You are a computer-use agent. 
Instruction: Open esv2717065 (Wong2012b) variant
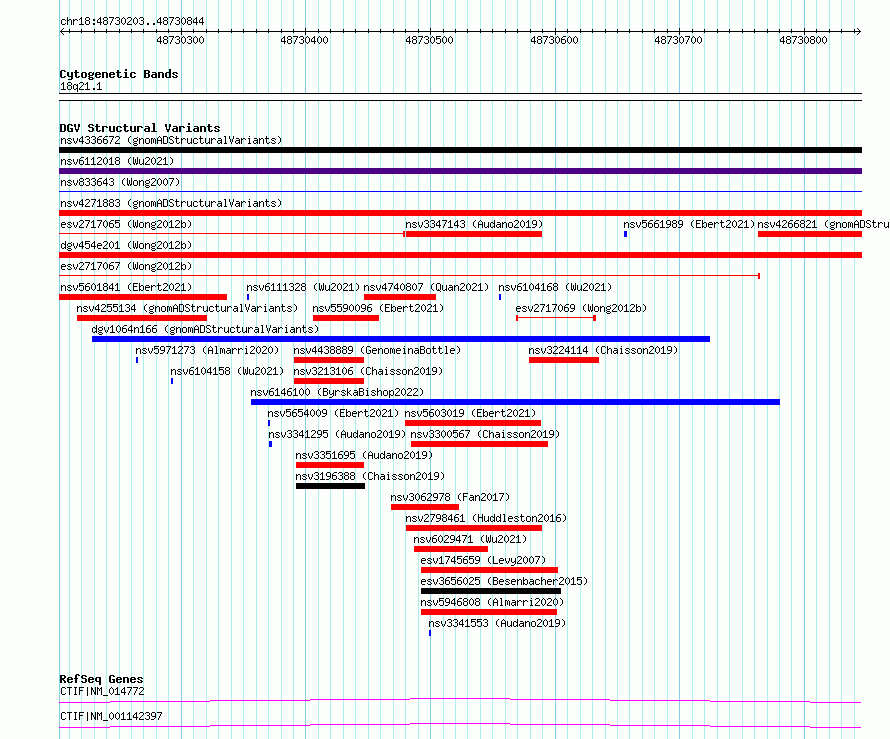point(126,224)
